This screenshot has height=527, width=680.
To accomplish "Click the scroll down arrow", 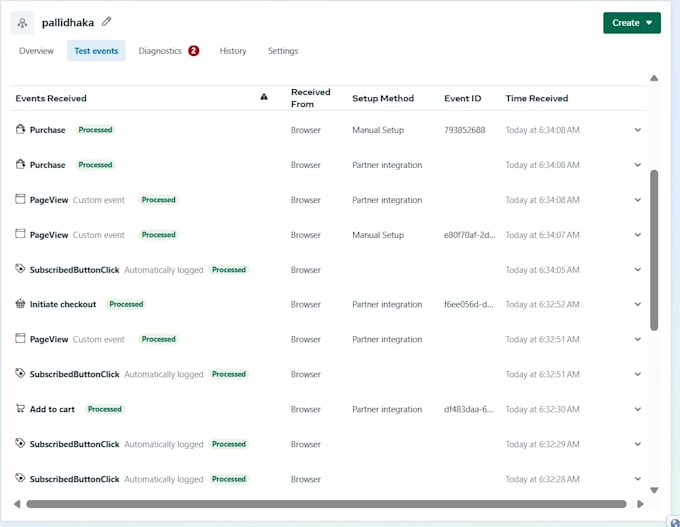I will pyautogui.click(x=654, y=490).
